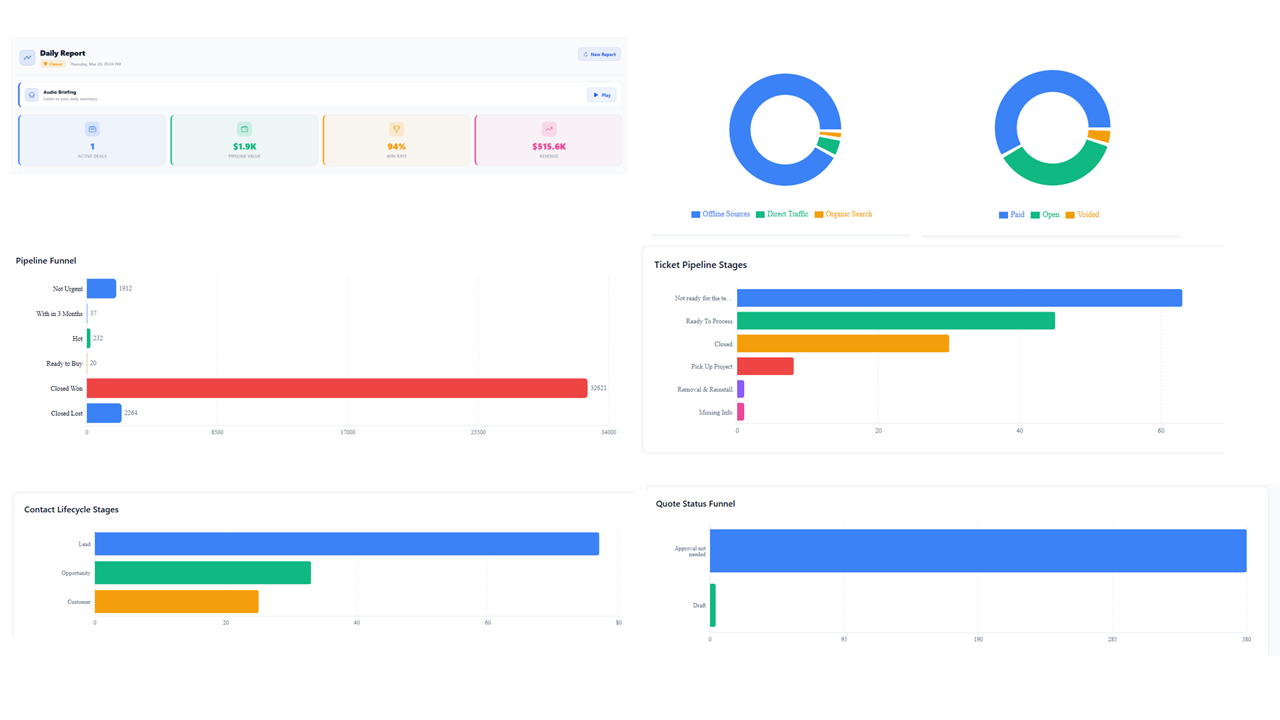Select the Closed Won bar in Pipeline Funnel

tap(335, 388)
